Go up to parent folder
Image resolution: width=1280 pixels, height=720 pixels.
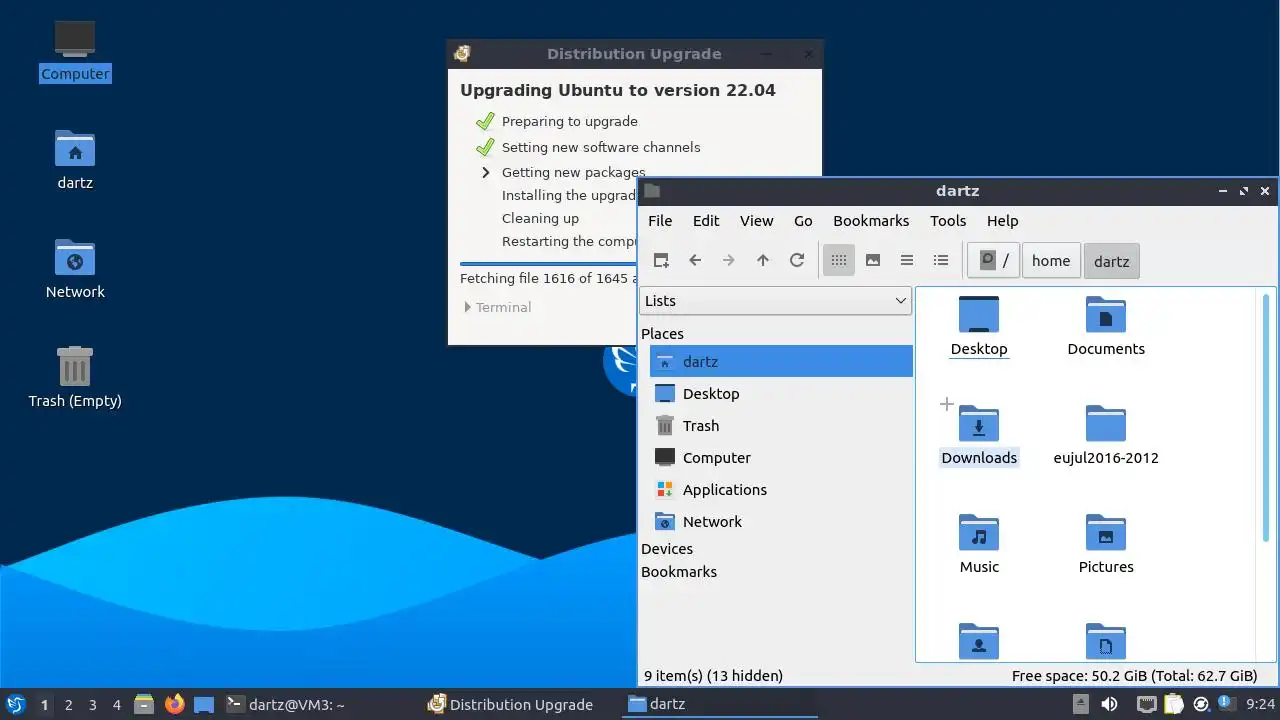[x=763, y=260]
